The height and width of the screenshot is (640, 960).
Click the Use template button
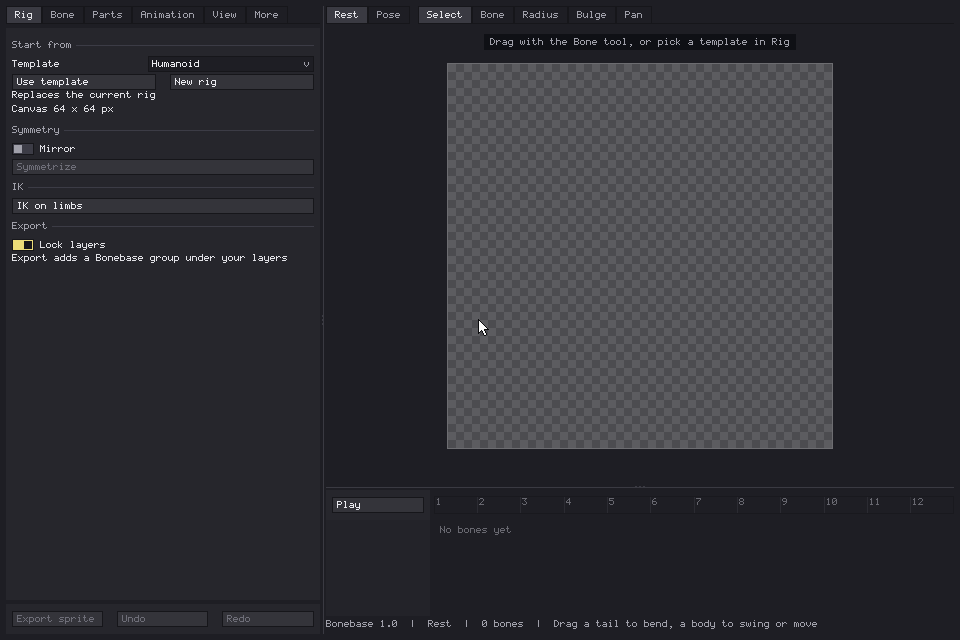[x=84, y=81]
